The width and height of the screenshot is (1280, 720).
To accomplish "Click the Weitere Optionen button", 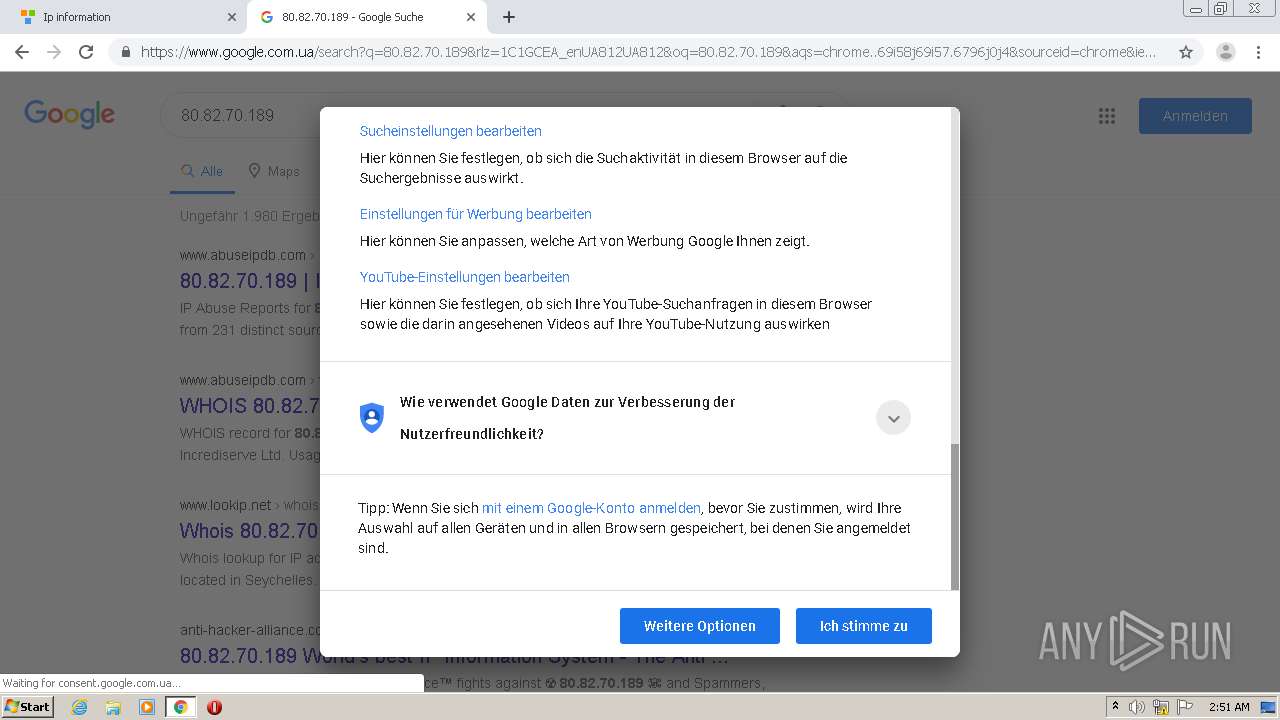I will click(699, 626).
